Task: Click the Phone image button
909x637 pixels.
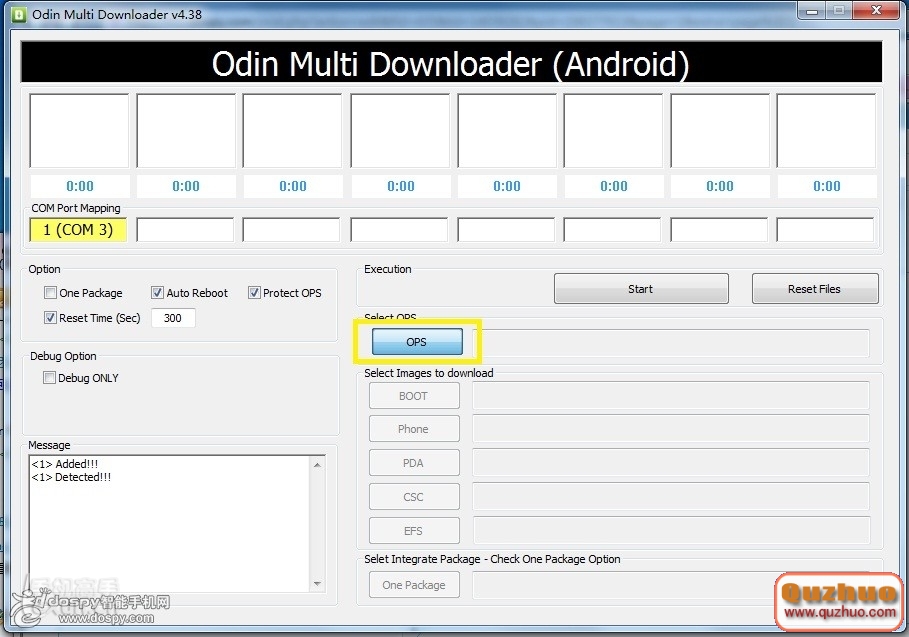Action: 414,429
